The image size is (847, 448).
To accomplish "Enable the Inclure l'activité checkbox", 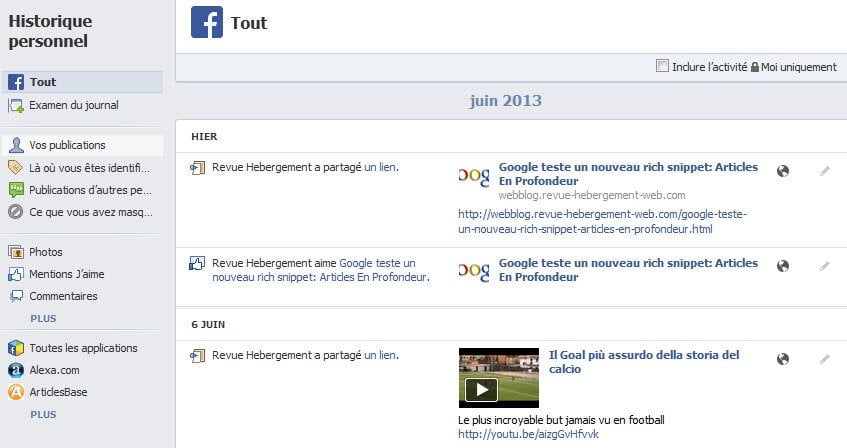I will click(662, 66).
